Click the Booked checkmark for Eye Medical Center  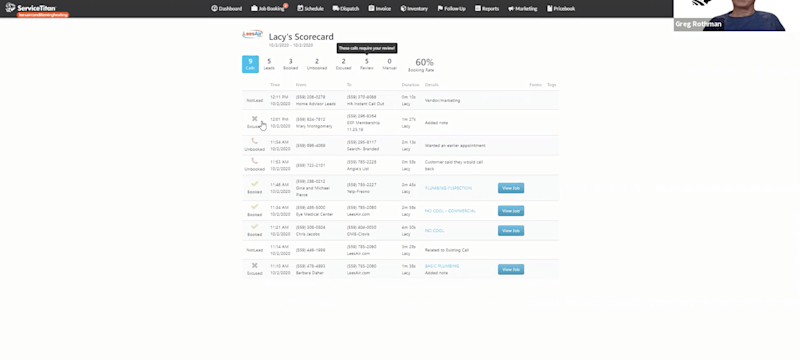coord(254,207)
